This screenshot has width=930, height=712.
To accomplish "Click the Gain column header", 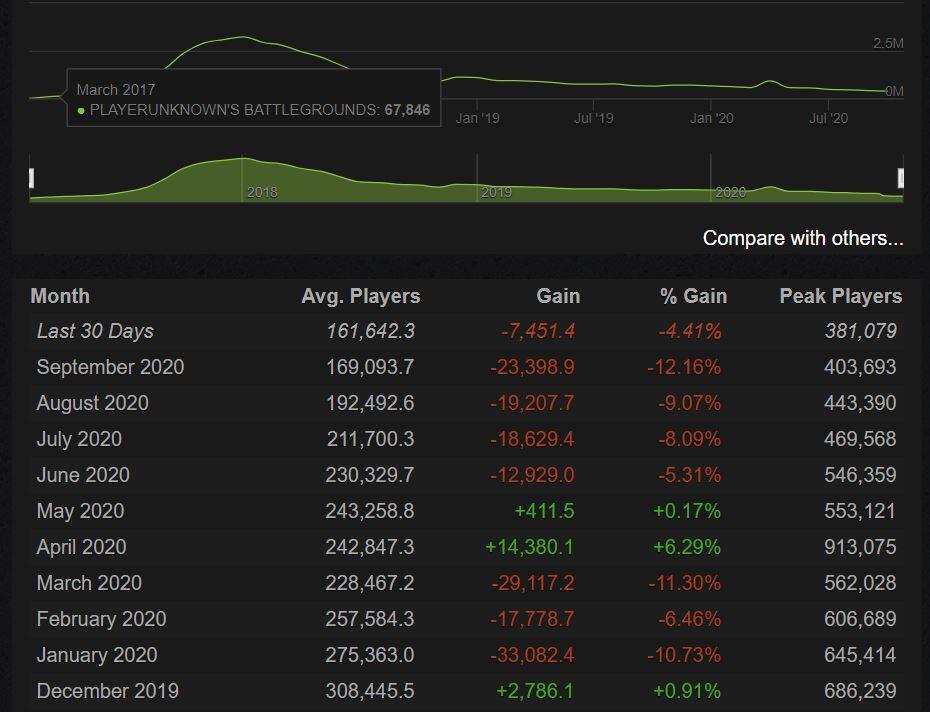I will 558,296.
